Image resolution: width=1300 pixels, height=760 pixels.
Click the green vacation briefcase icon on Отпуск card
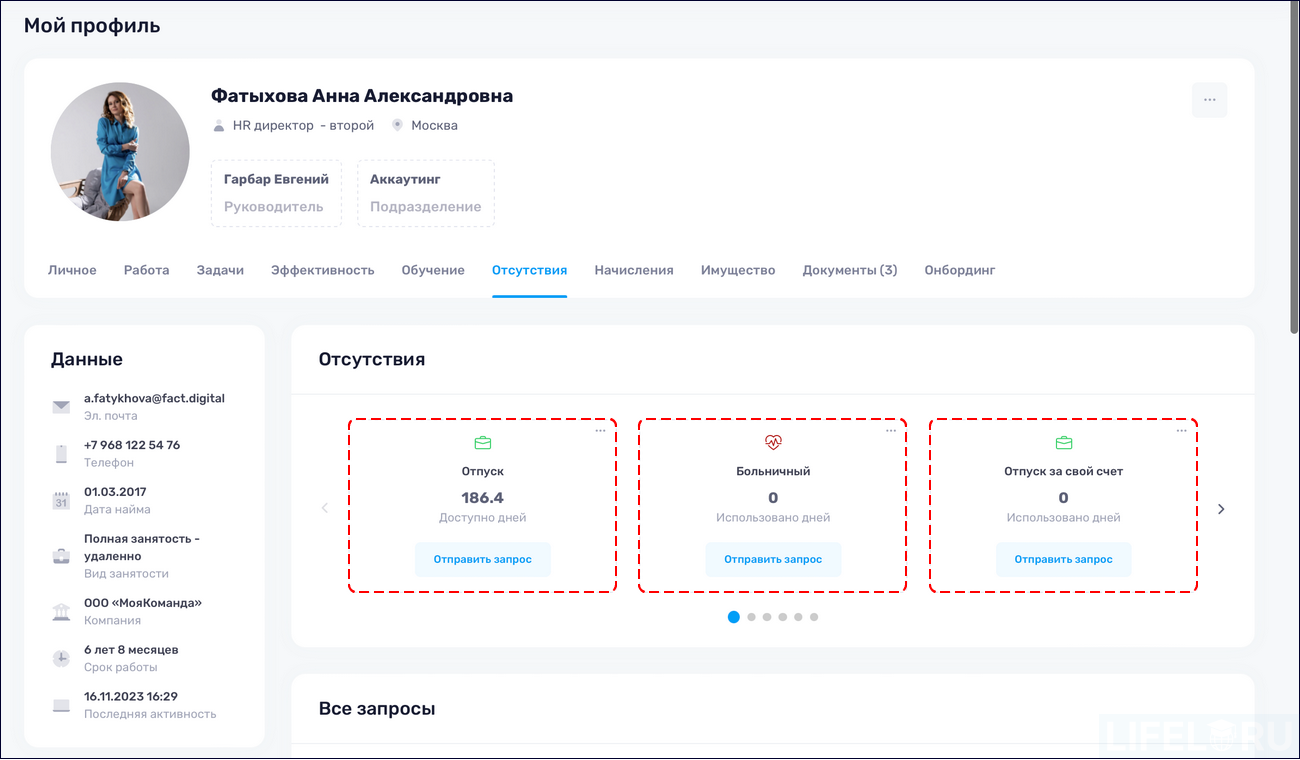point(483,441)
